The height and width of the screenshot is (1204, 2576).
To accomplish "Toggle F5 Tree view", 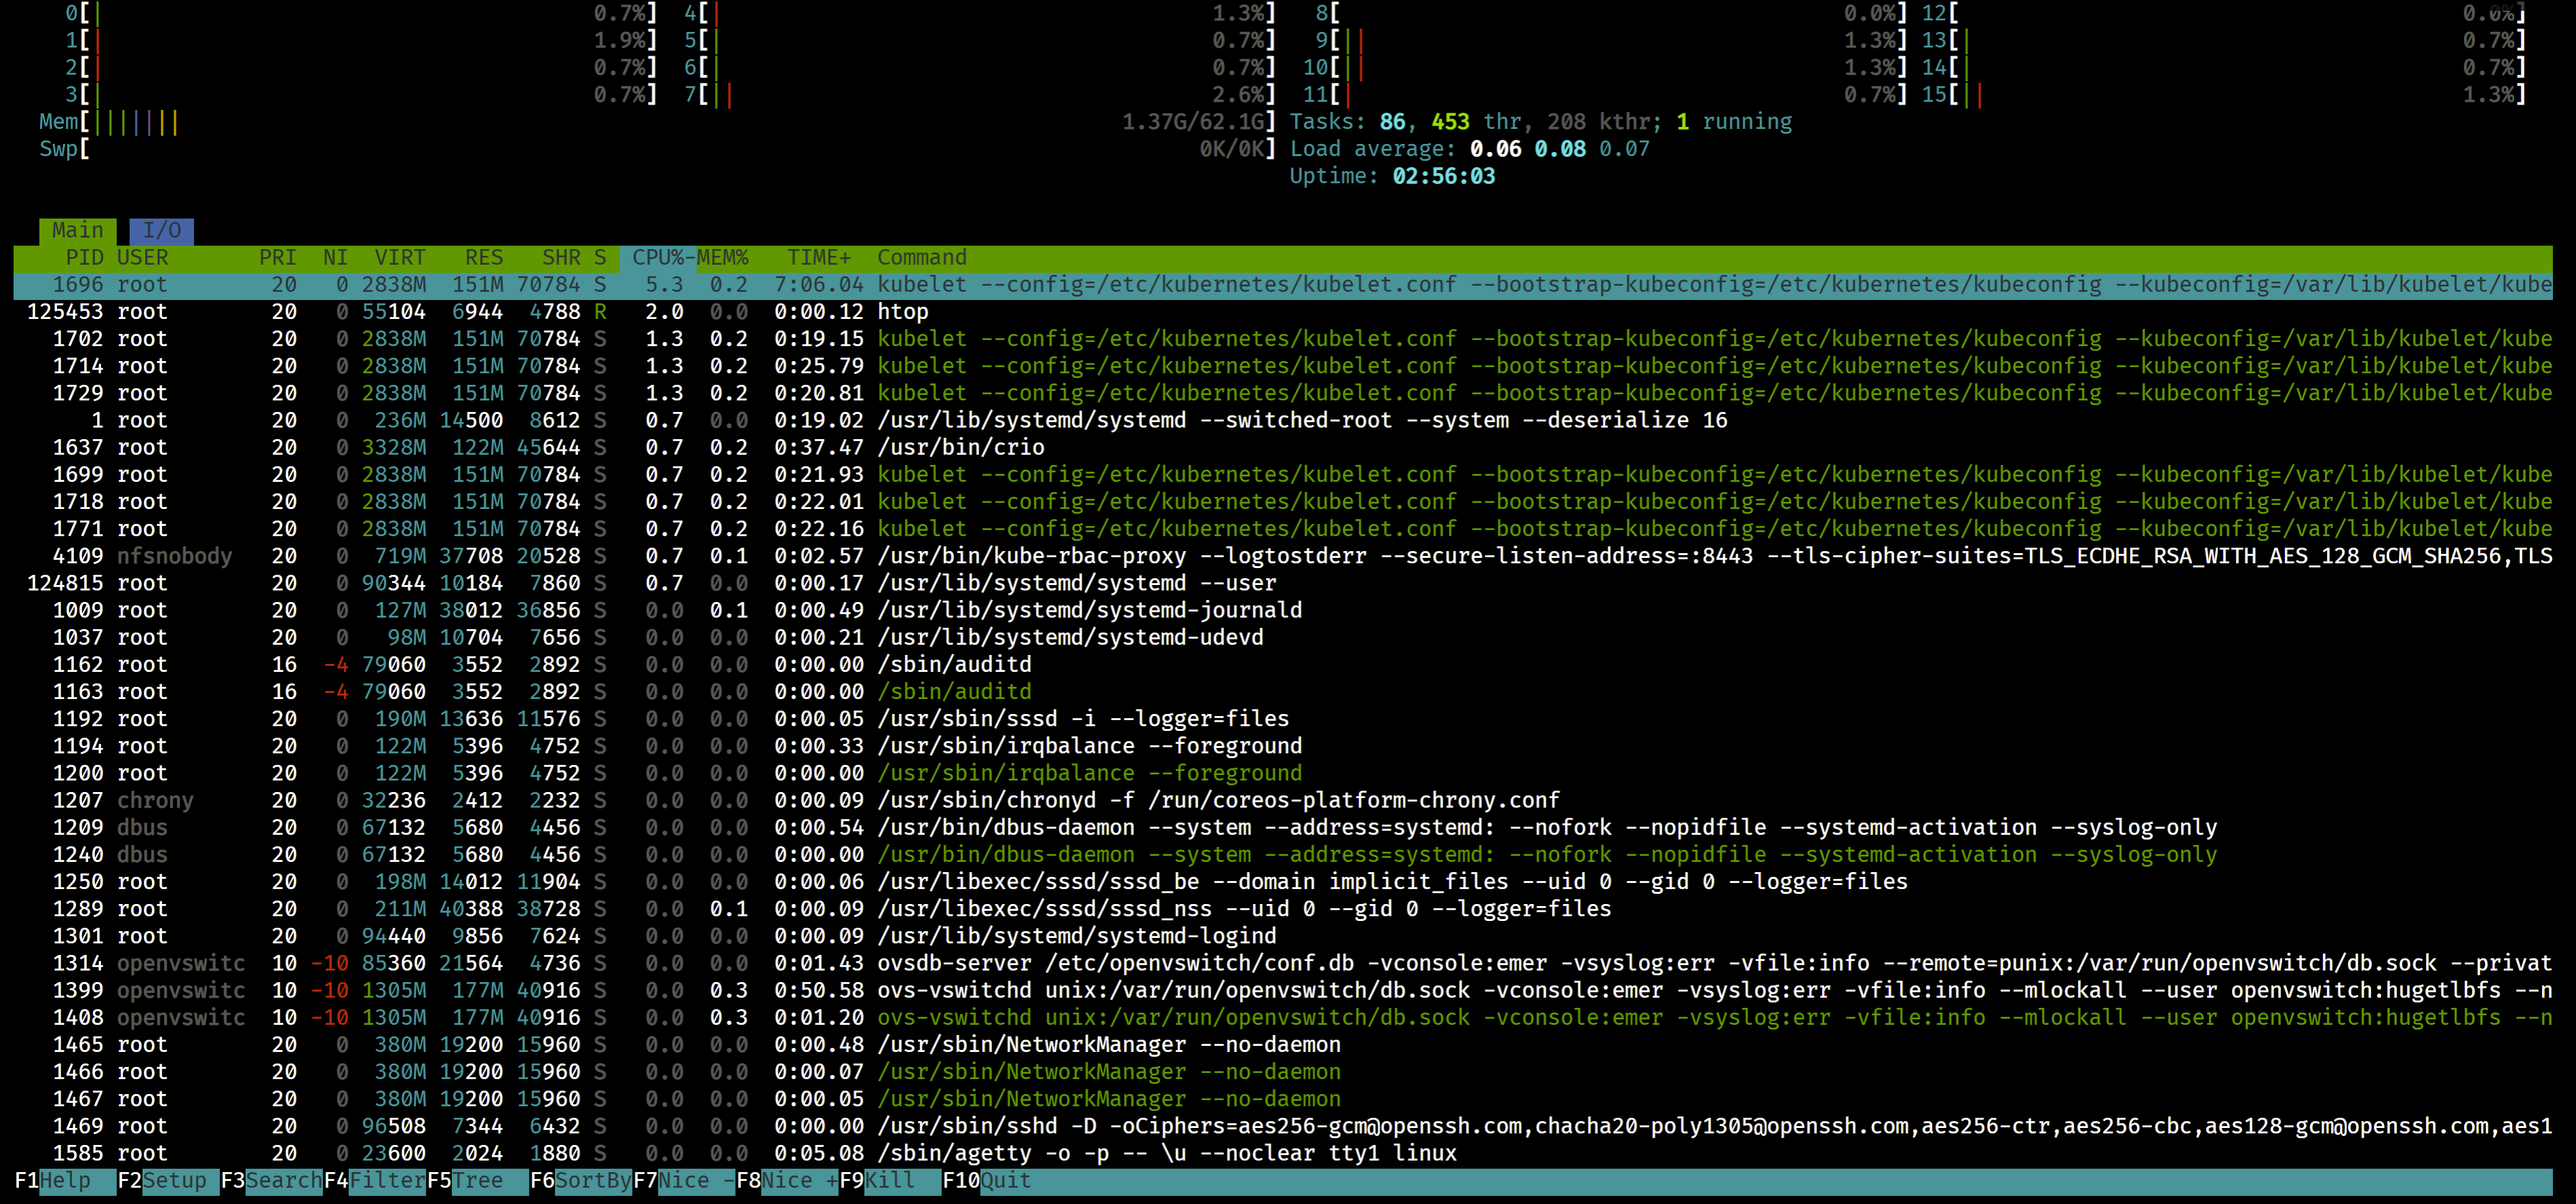I will [x=478, y=1180].
